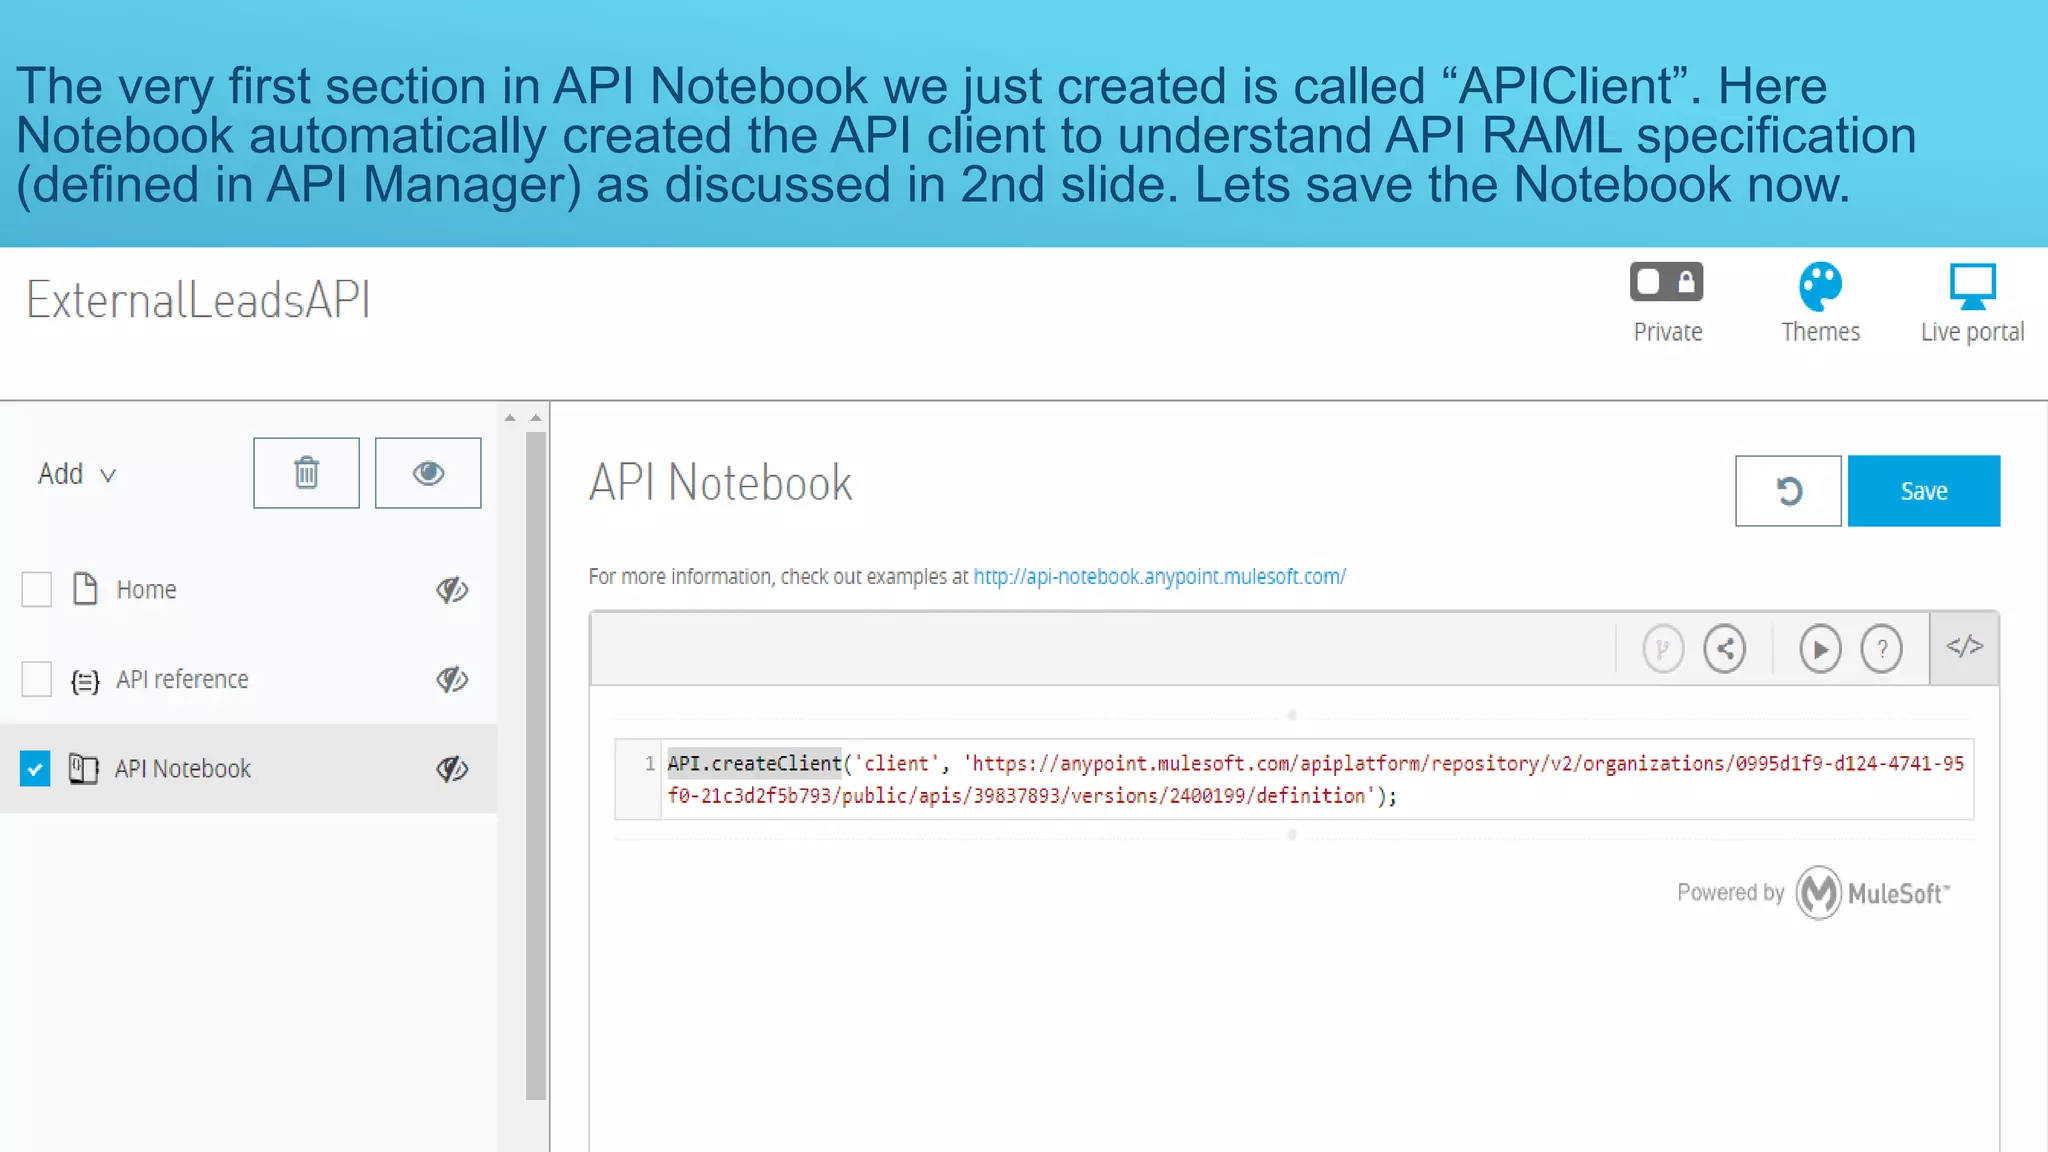2048x1152 pixels.
Task: Click the Themes label
Action: point(1820,332)
